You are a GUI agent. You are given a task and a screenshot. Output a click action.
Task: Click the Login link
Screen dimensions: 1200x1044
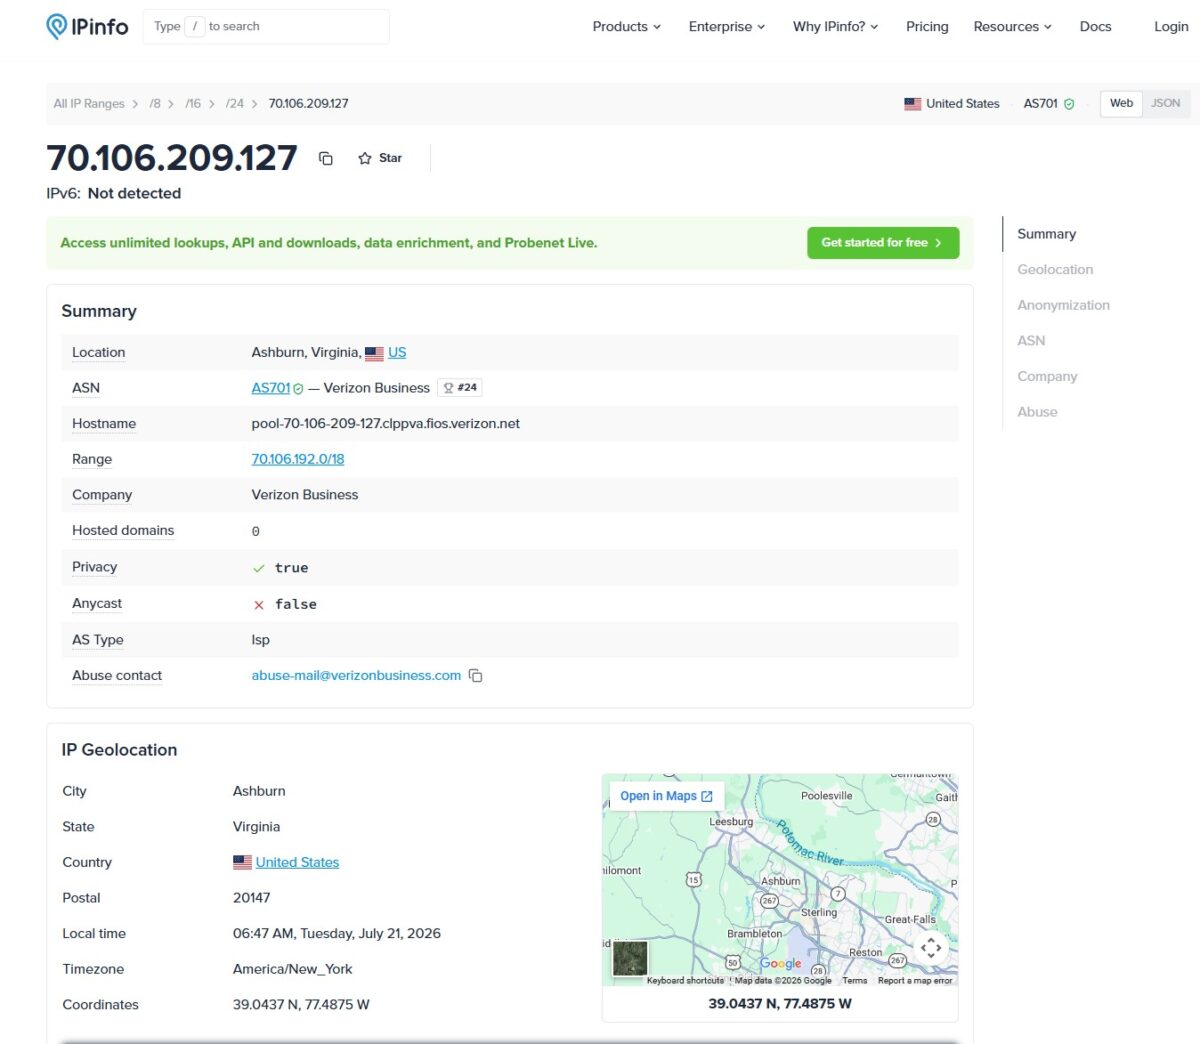pos(1171,27)
